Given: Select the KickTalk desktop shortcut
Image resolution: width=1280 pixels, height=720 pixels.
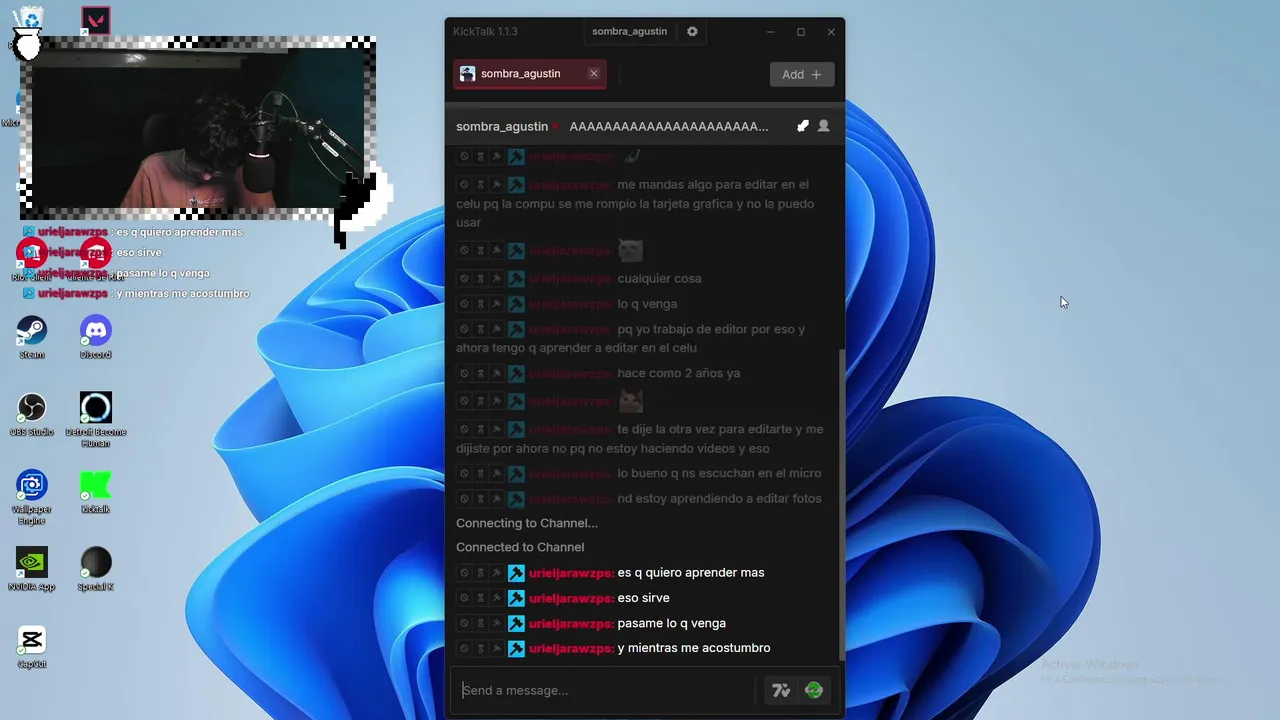Looking at the screenshot, I should click(x=96, y=491).
